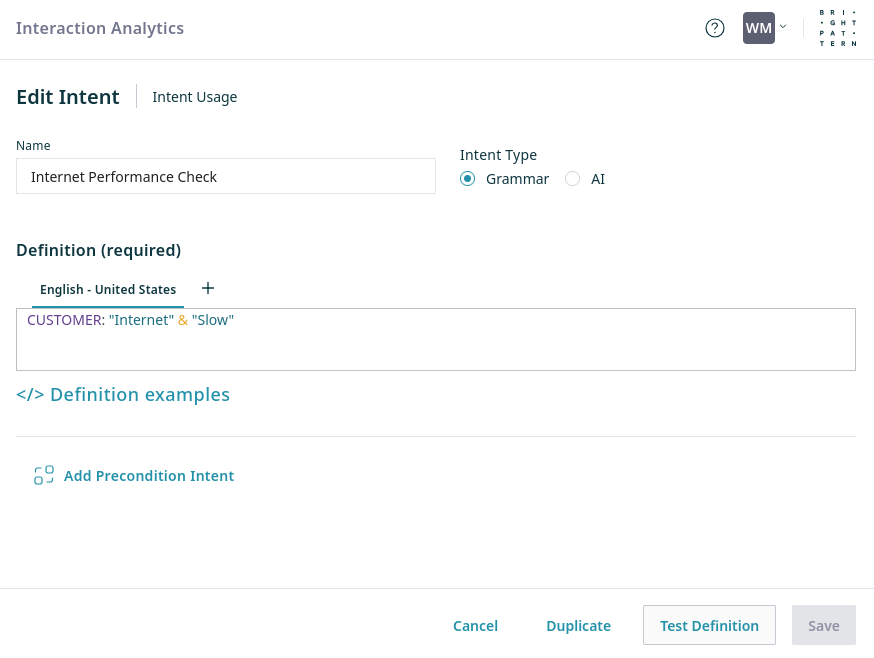Select the Grammar intent type
Screen dimensions: 874x658
click(x=467, y=179)
